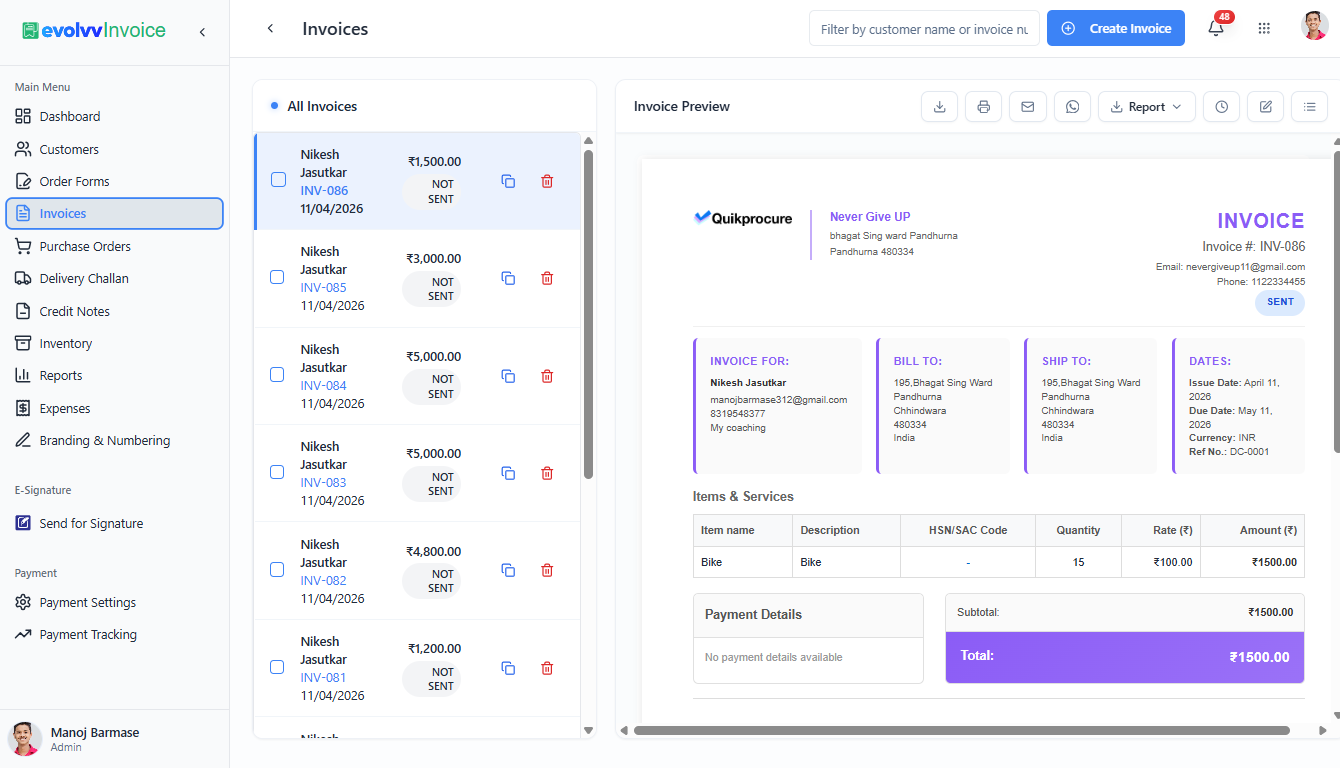Delete invoice INV-082

(x=547, y=570)
